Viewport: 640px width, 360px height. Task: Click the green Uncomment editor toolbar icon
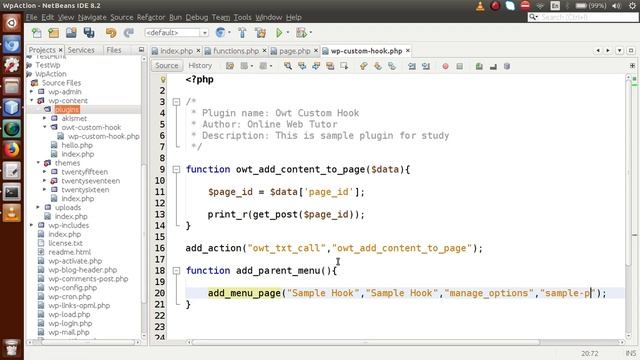[479, 66]
